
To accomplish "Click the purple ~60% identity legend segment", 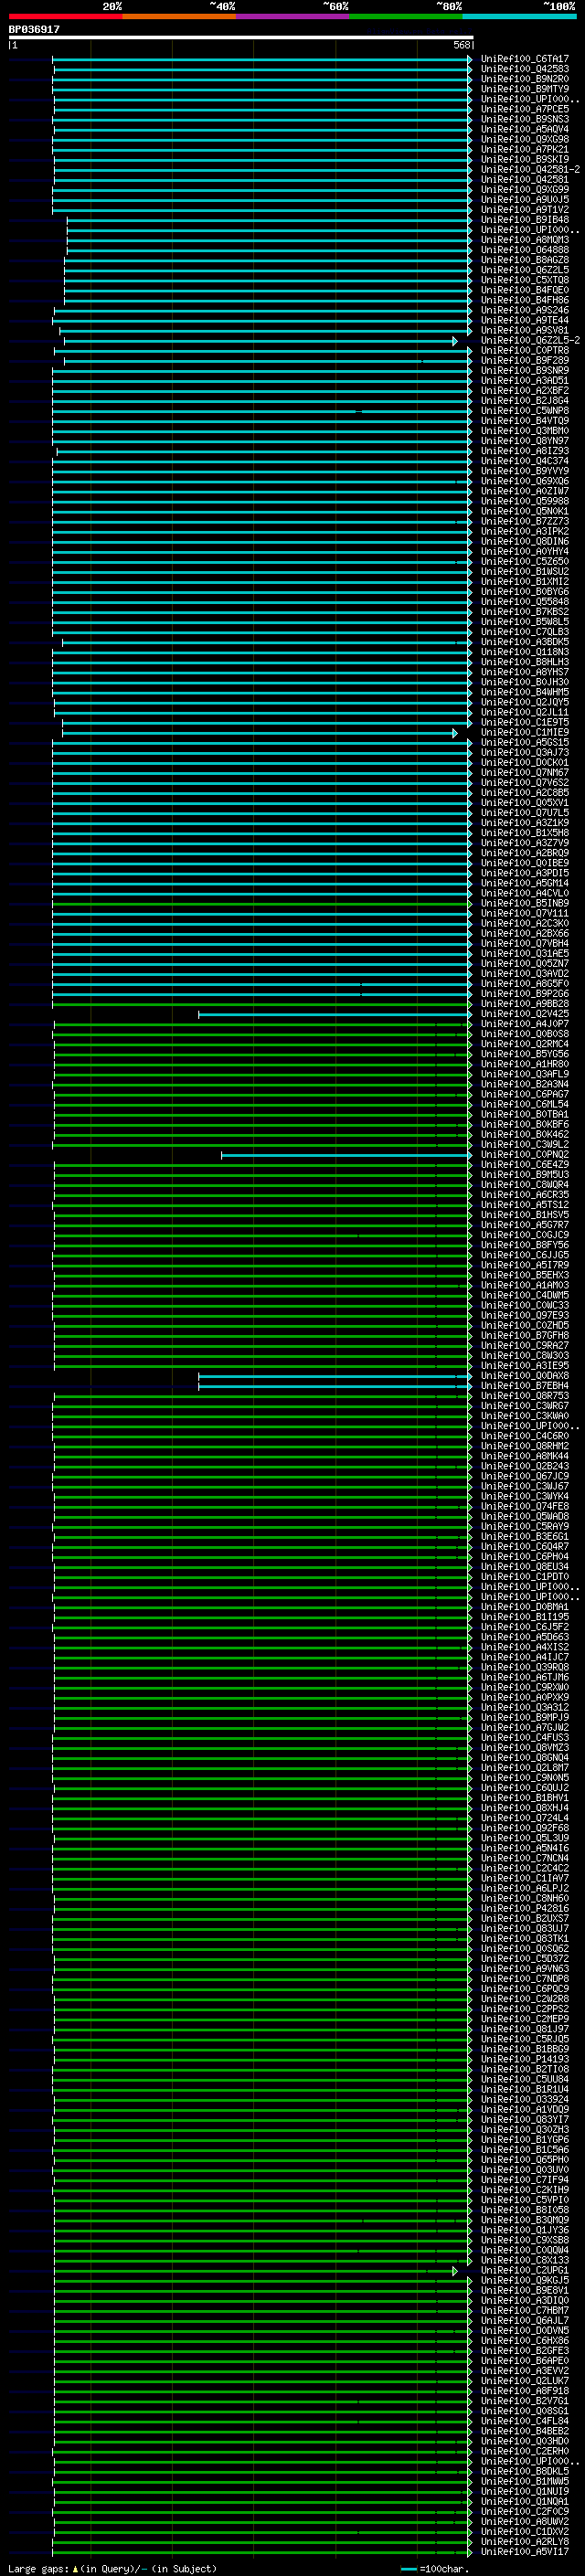I will [293, 16].
